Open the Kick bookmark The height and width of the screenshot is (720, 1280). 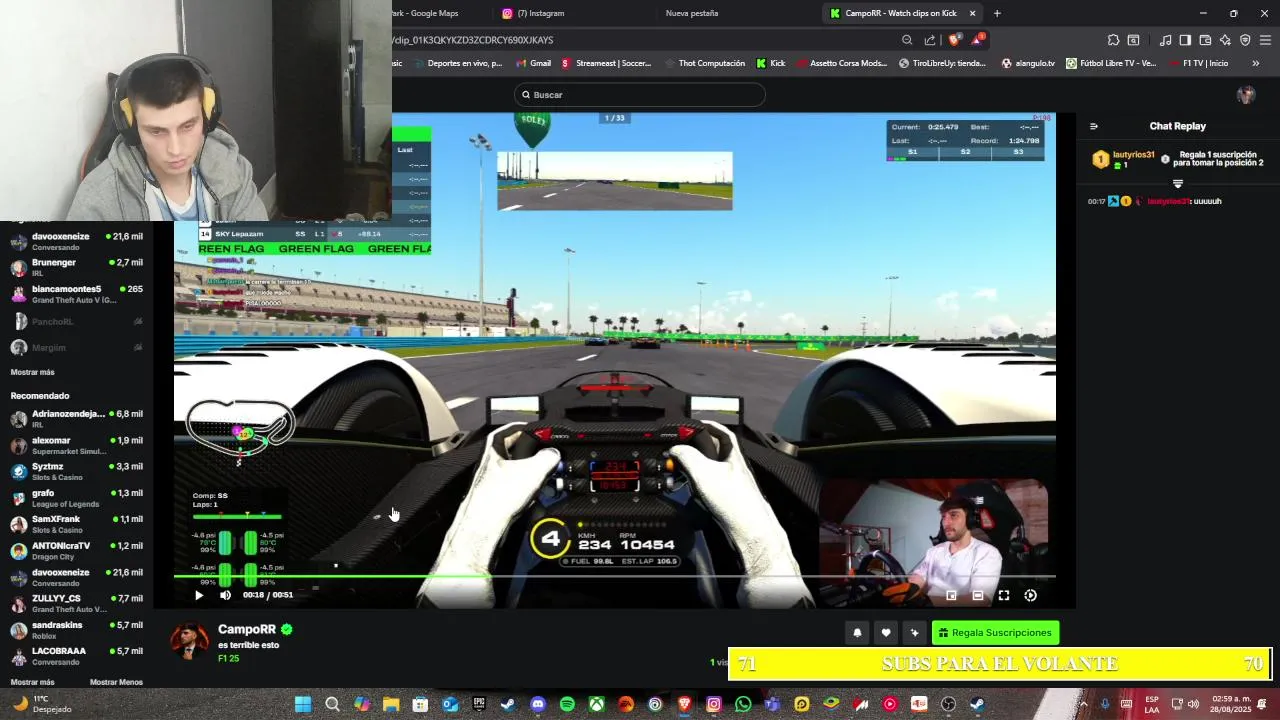[x=771, y=63]
